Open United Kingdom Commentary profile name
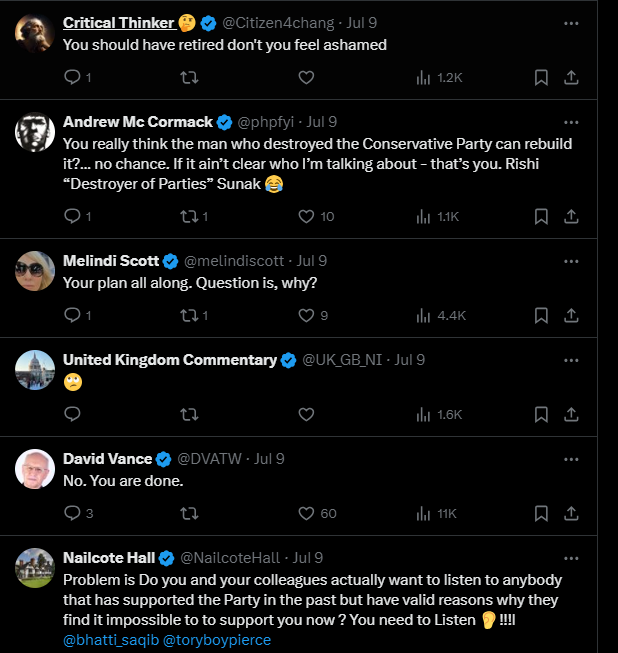Screen dimensions: 618x653 click(x=169, y=360)
